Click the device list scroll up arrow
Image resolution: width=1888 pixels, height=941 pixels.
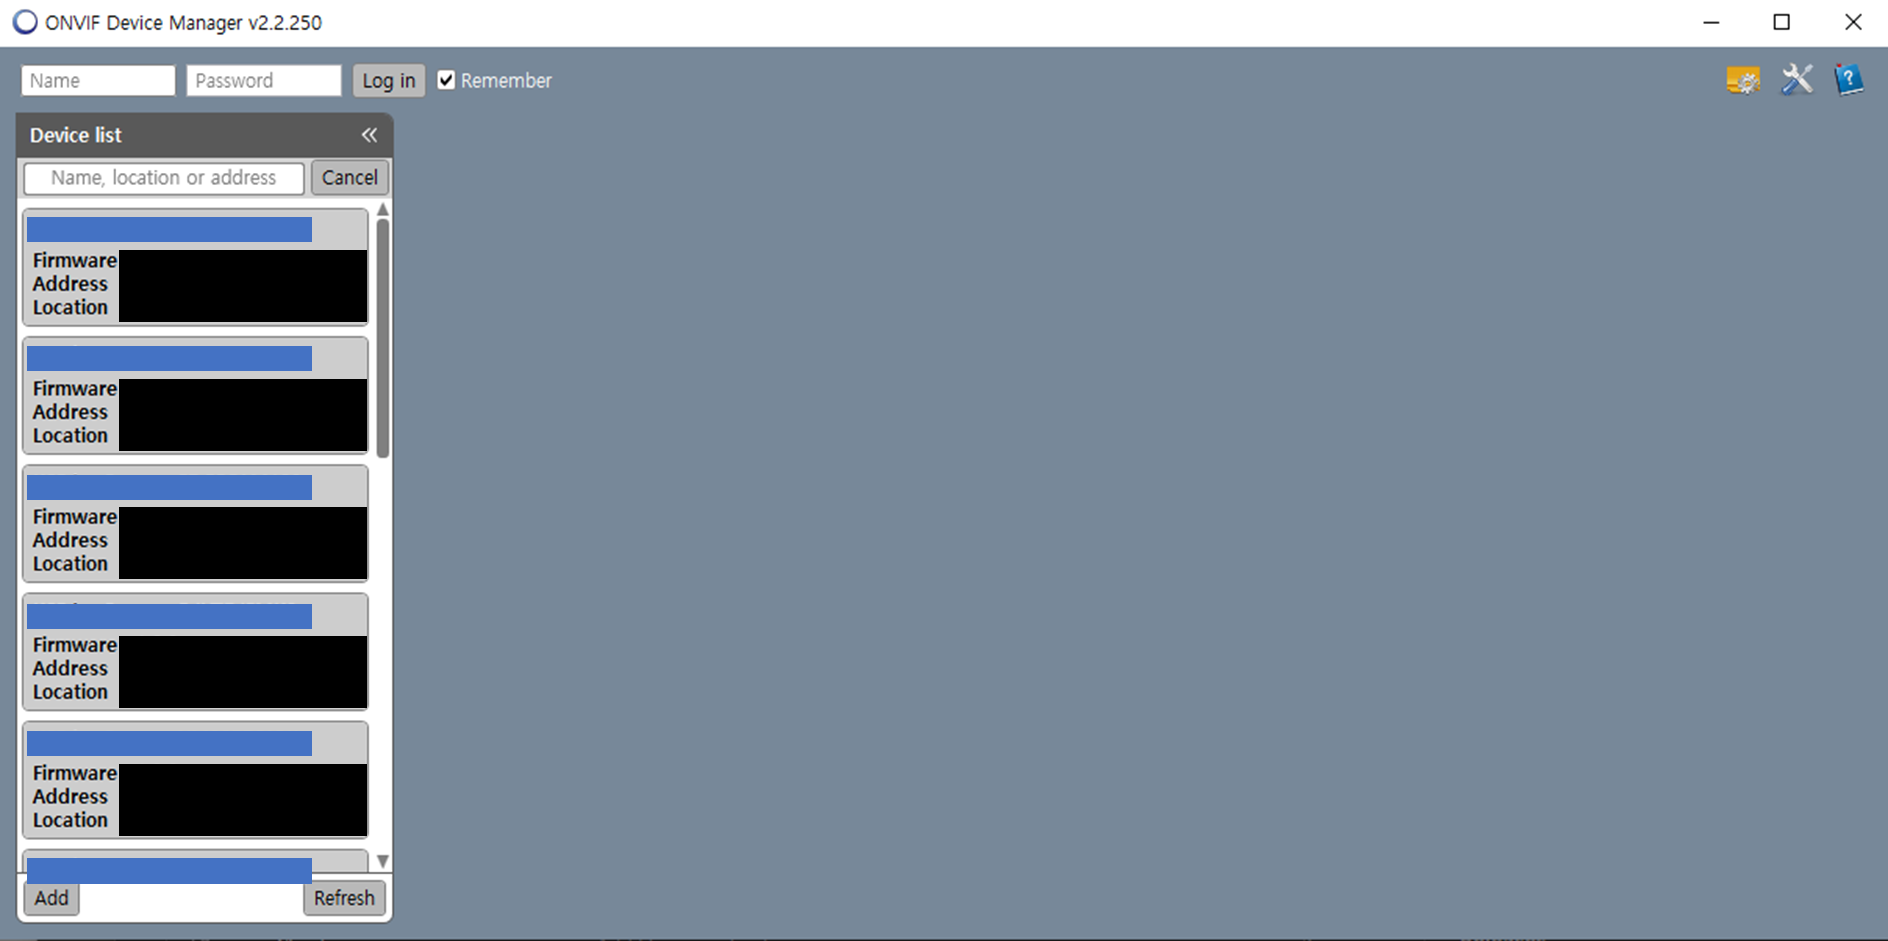(383, 210)
